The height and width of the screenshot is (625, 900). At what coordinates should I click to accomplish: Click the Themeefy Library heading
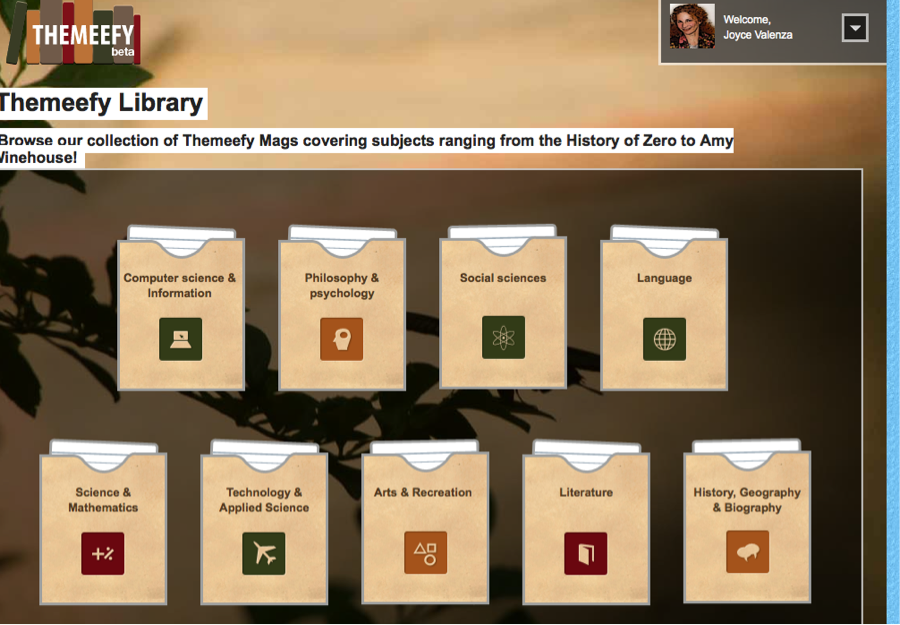102,103
